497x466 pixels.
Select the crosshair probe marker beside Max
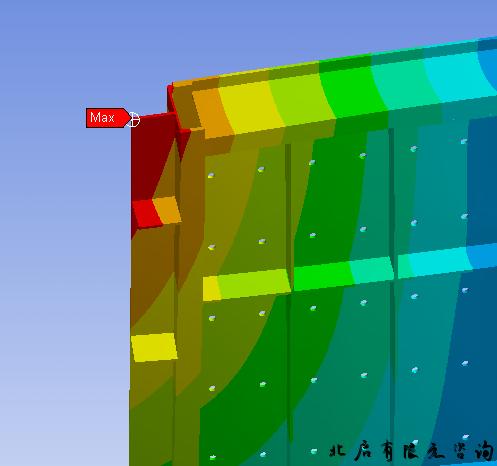pos(133,119)
